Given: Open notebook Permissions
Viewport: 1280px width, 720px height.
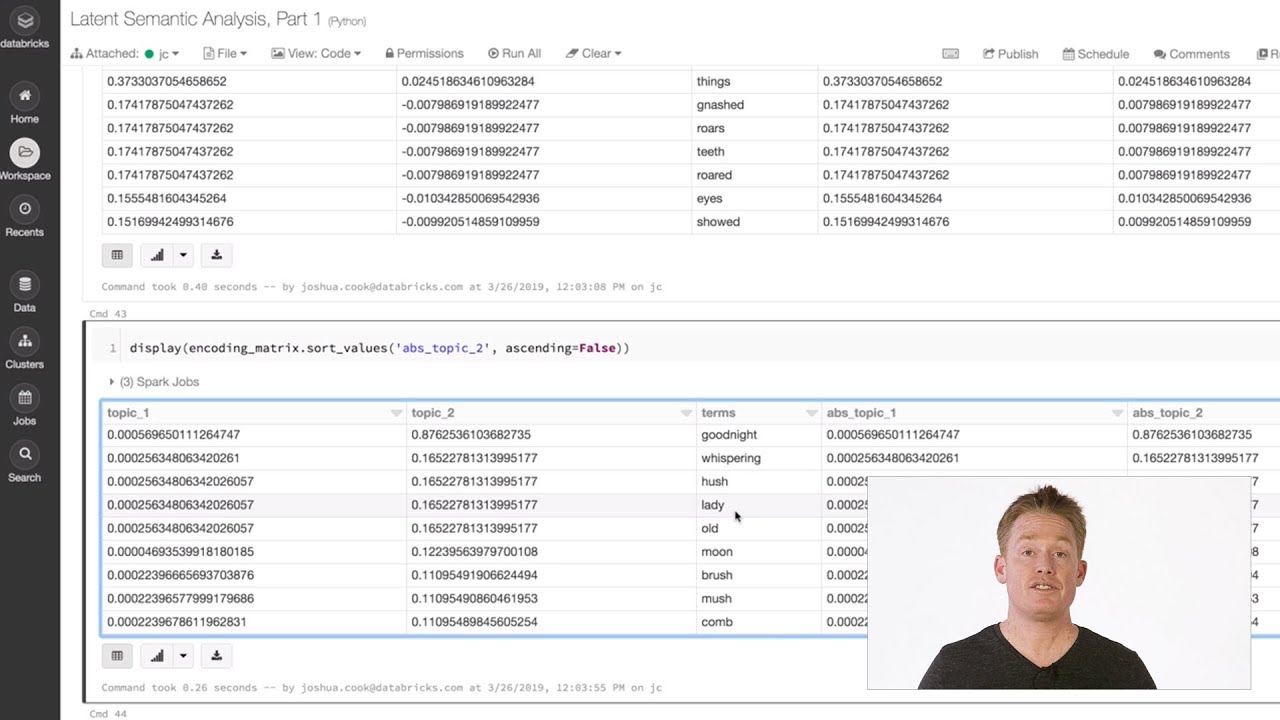Looking at the screenshot, I should pos(422,54).
